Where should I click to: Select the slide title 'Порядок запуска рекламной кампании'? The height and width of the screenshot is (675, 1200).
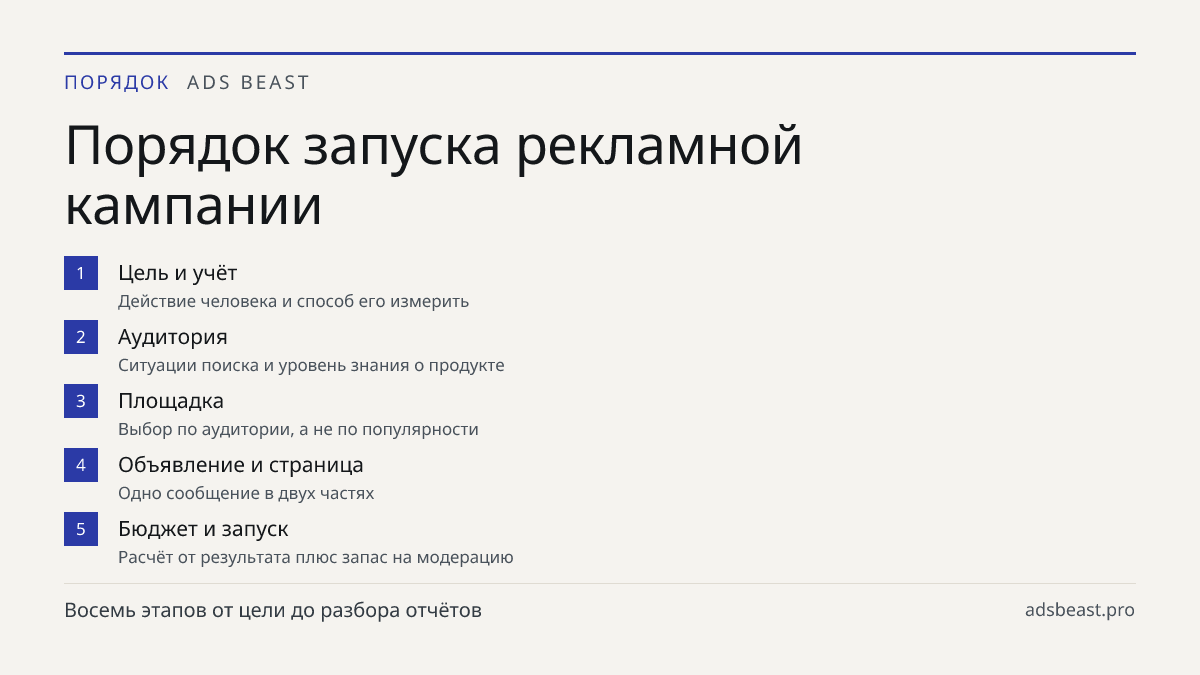tap(434, 176)
